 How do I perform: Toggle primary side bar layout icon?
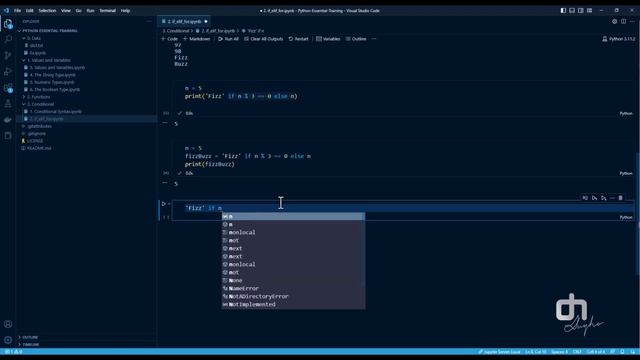coord(563,11)
